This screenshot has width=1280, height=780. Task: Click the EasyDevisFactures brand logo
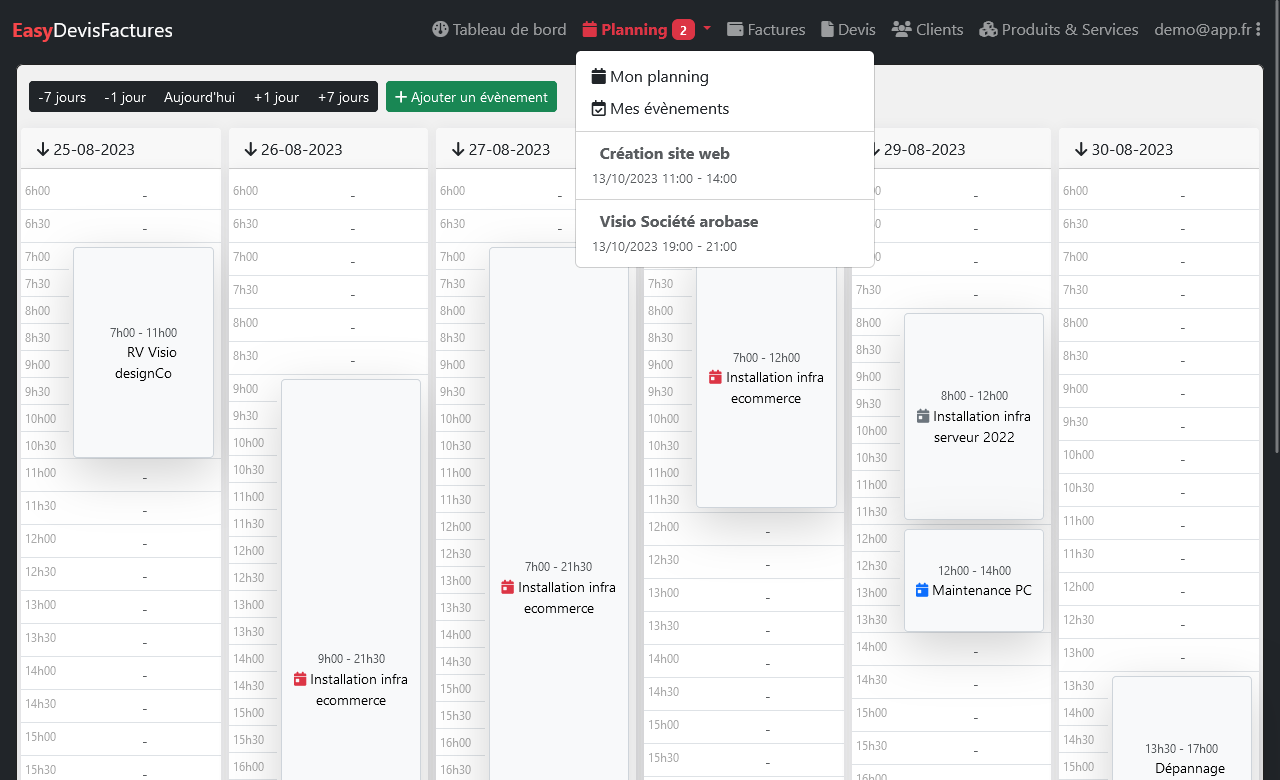coord(92,30)
